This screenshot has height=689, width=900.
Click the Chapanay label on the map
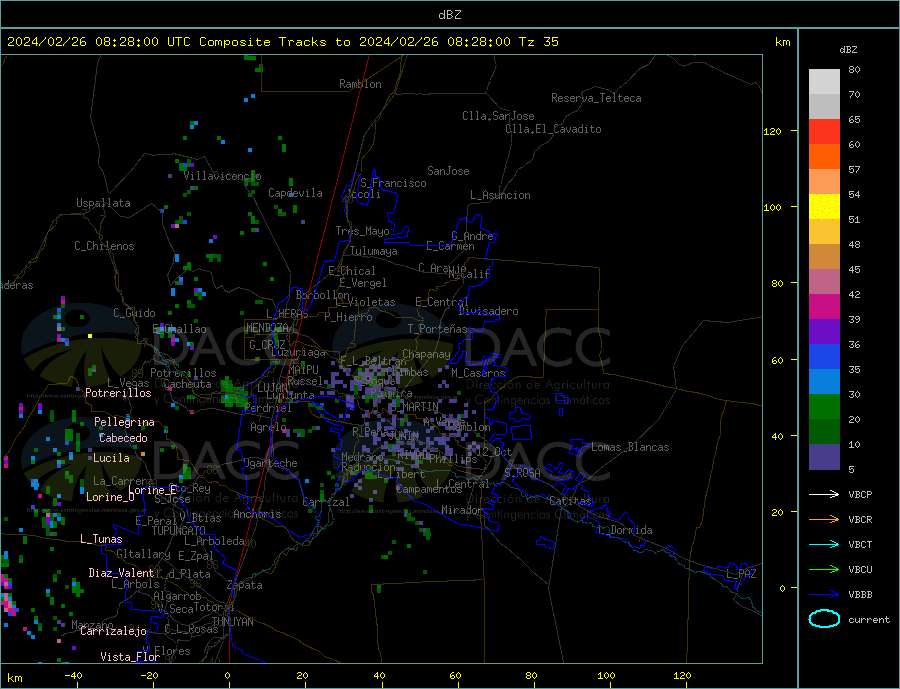coord(426,354)
